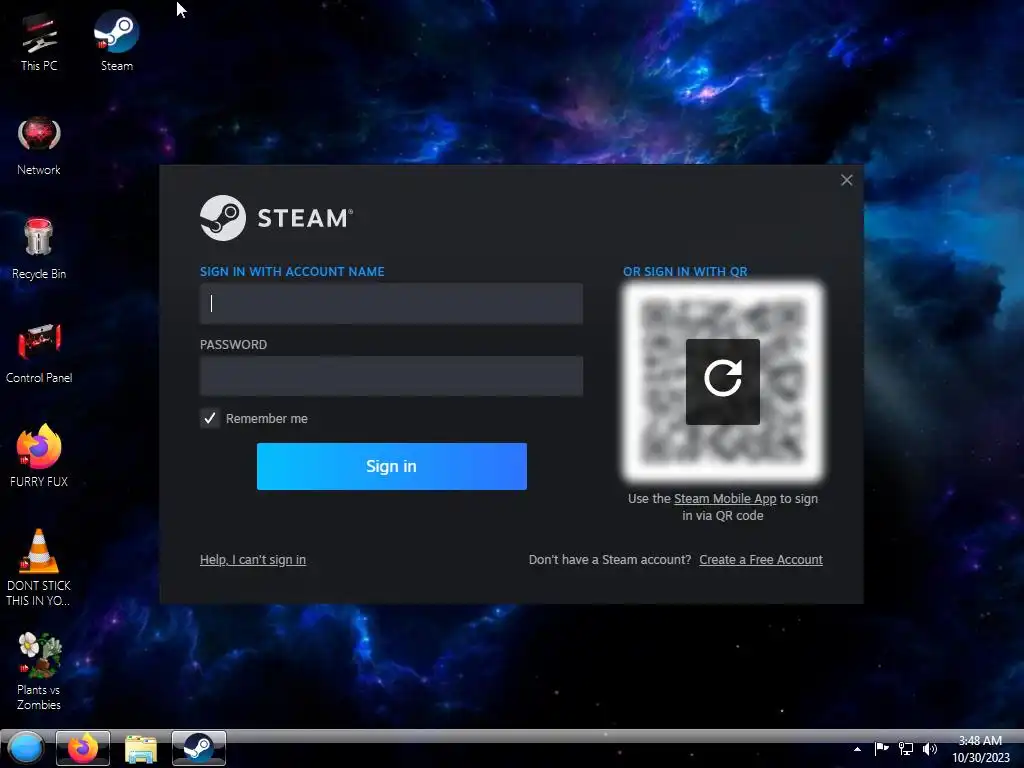Select the Recycle Bin icon
The width and height of the screenshot is (1024, 768).
pos(39,249)
